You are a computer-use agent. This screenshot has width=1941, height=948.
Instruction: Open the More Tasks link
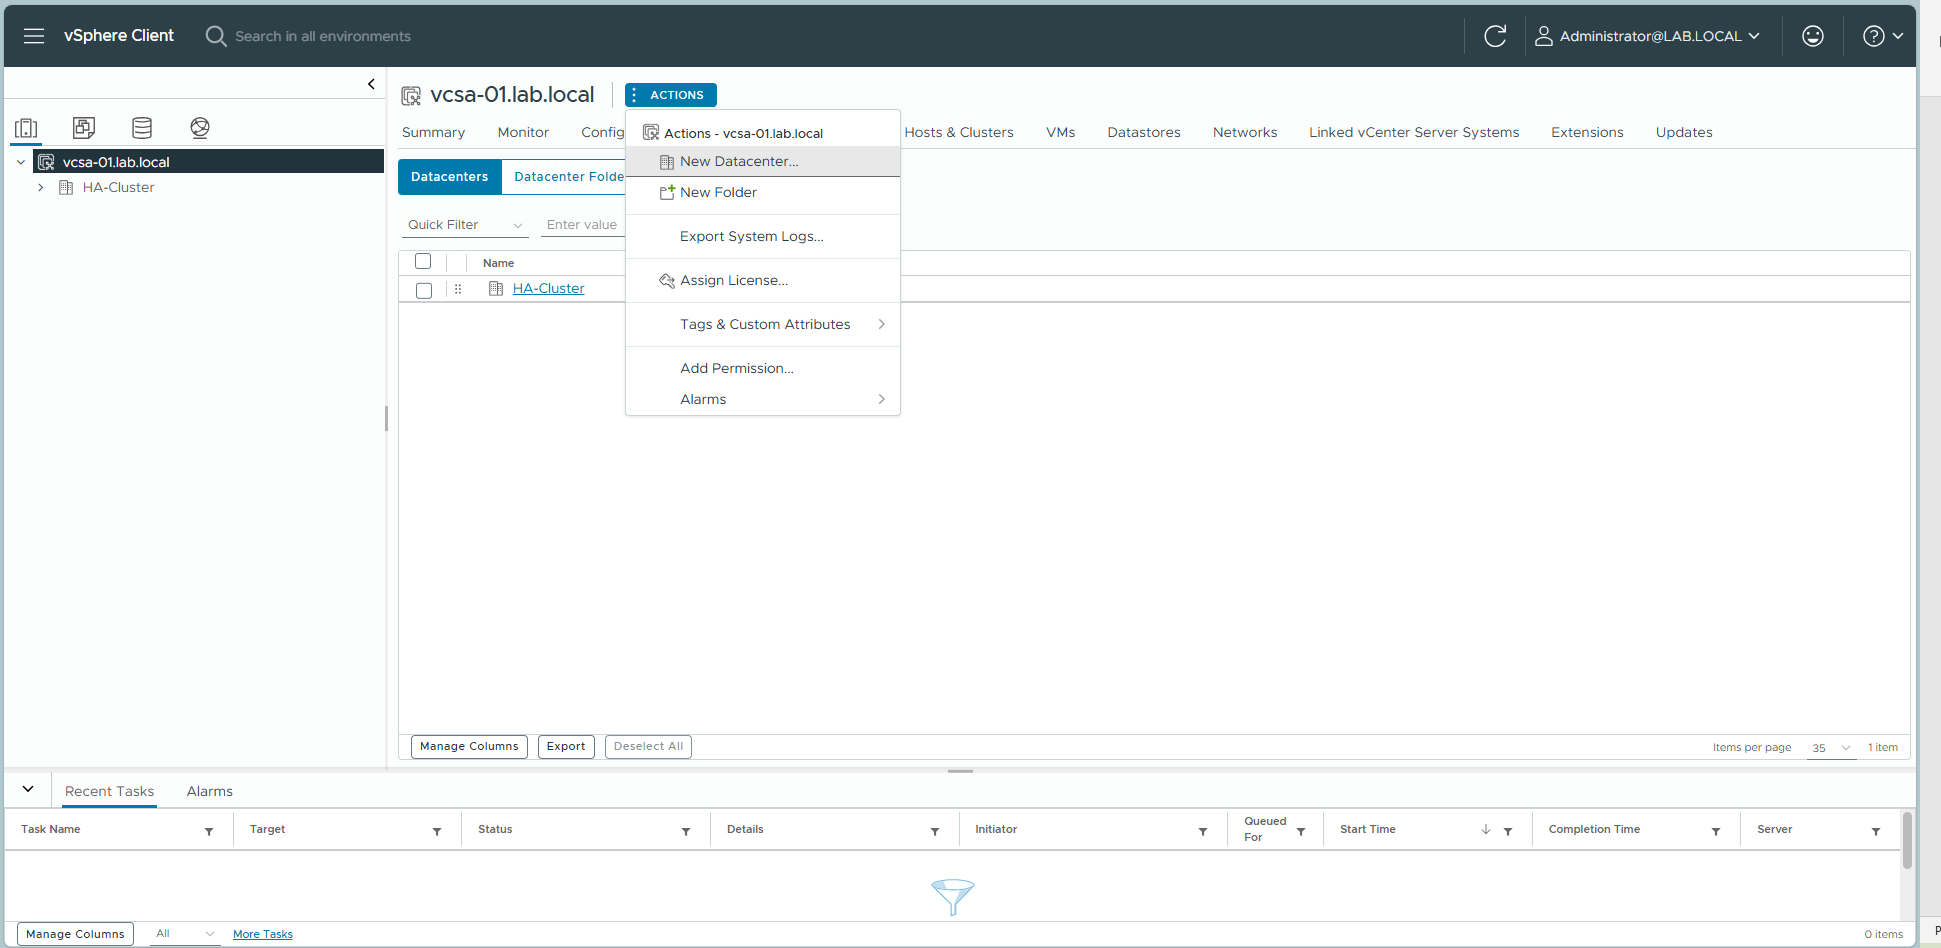coord(262,934)
